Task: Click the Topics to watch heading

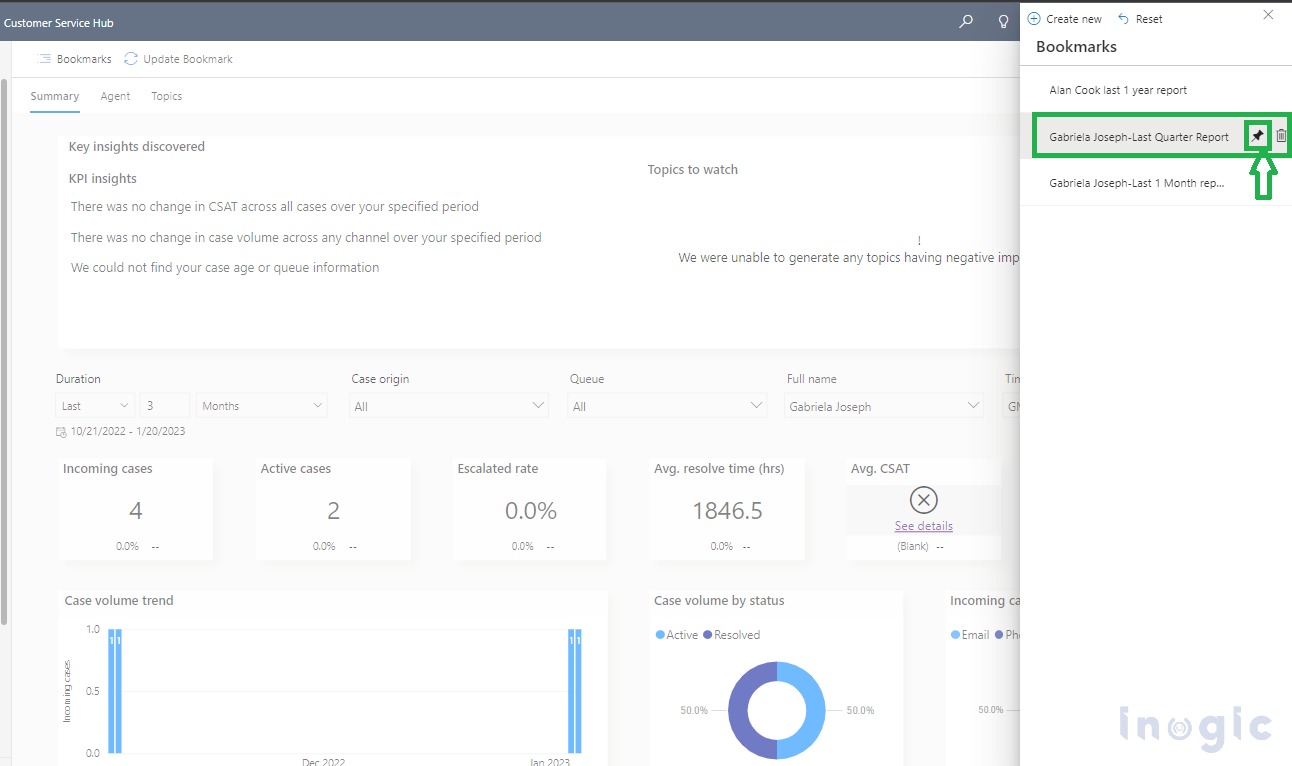Action: [693, 170]
